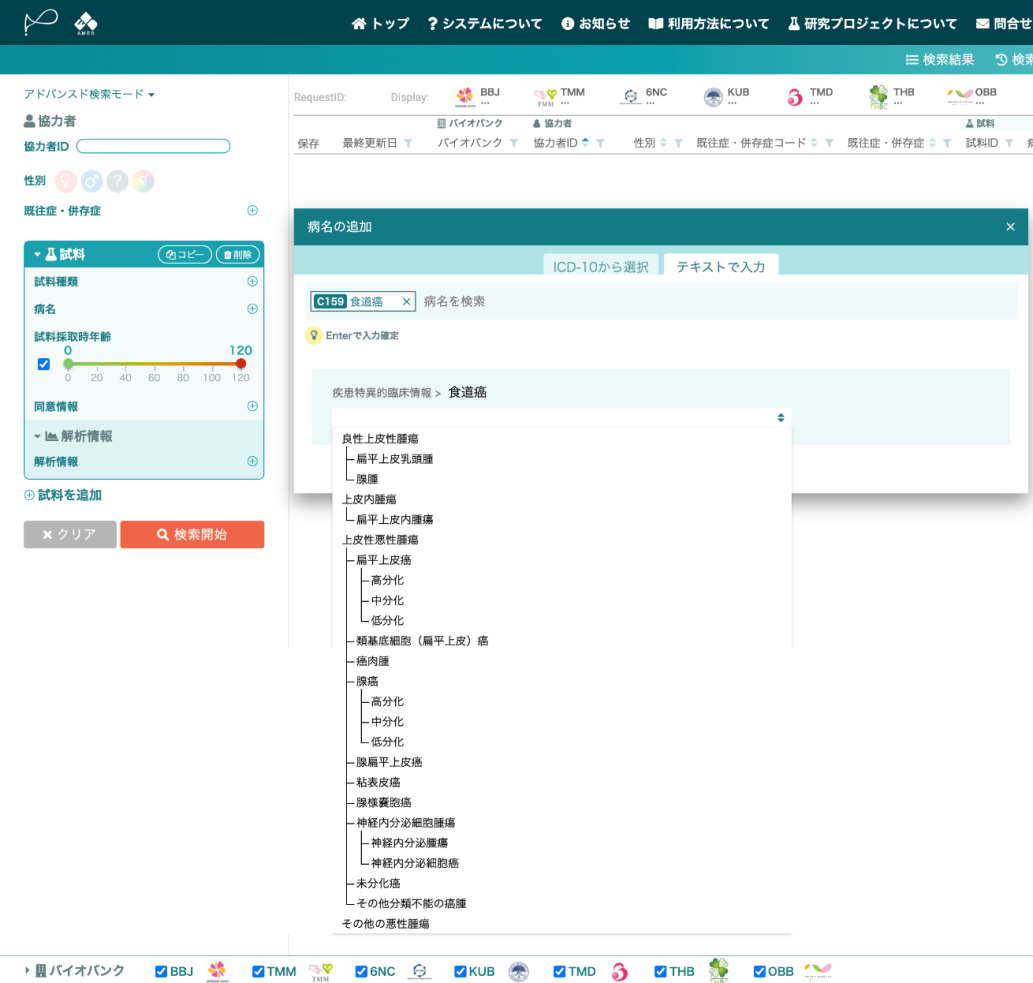Filter the 試料ID column
1033x983 pixels.
1009,143
